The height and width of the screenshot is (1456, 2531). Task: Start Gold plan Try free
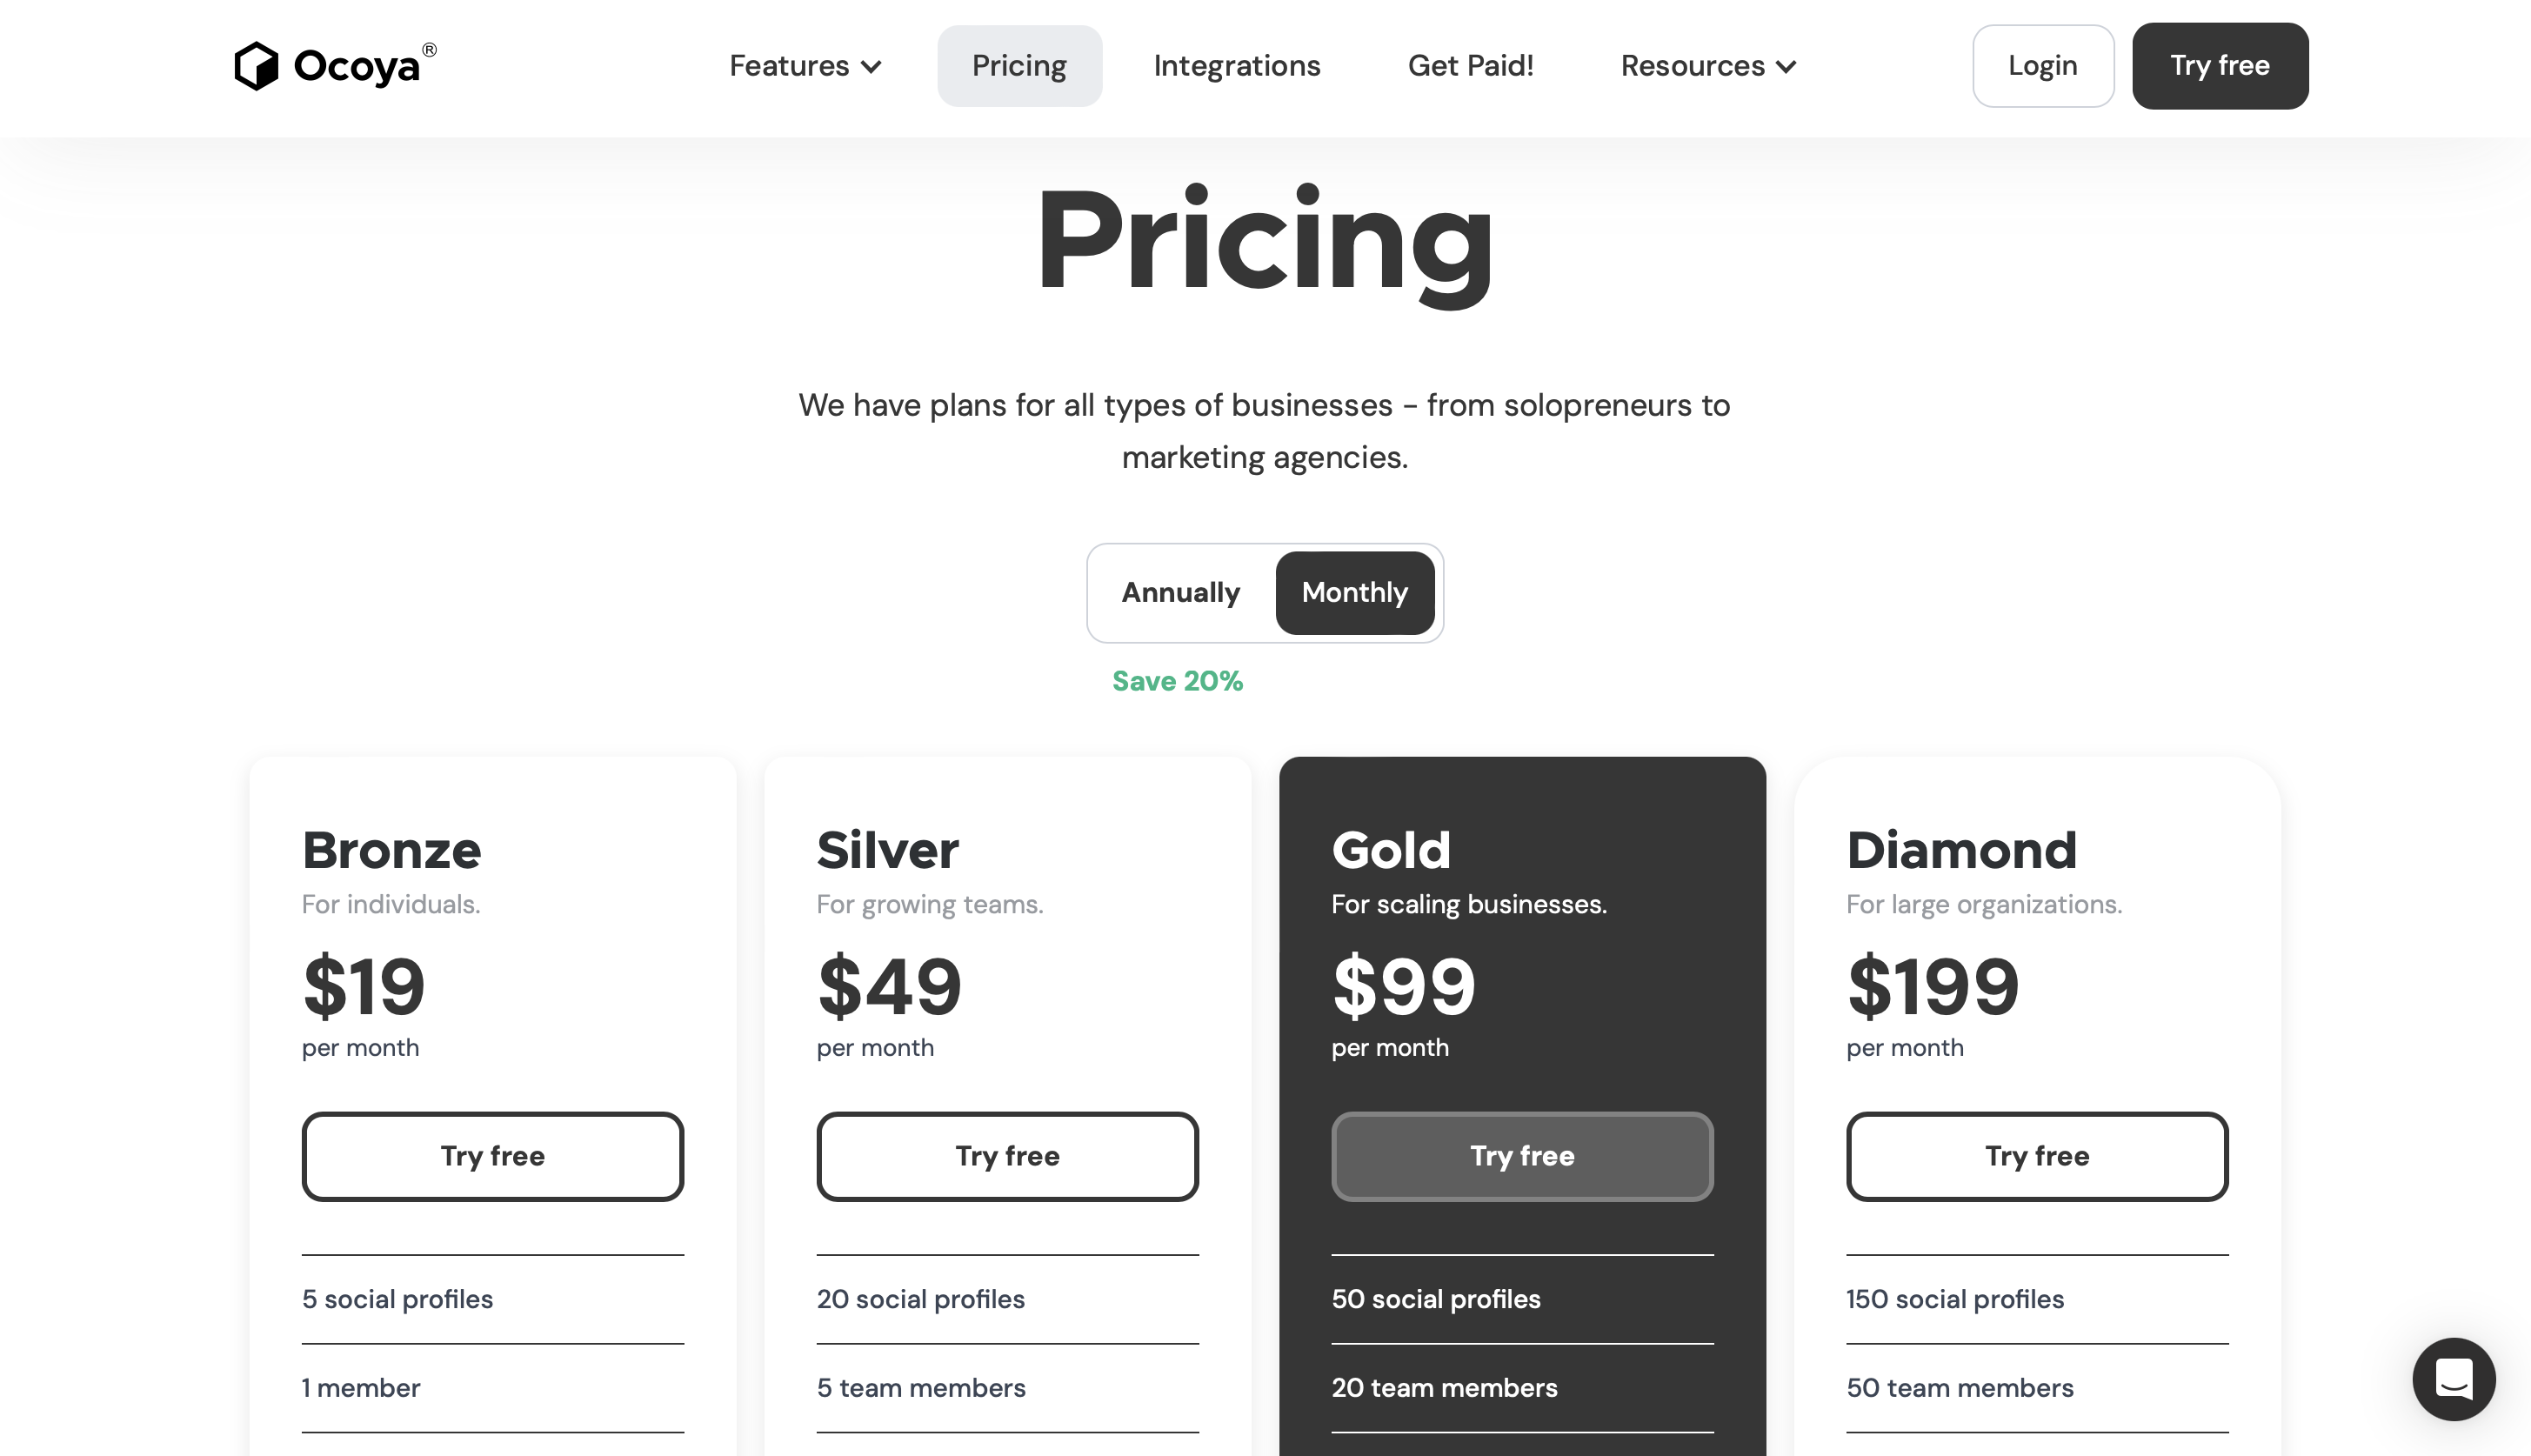(1522, 1157)
